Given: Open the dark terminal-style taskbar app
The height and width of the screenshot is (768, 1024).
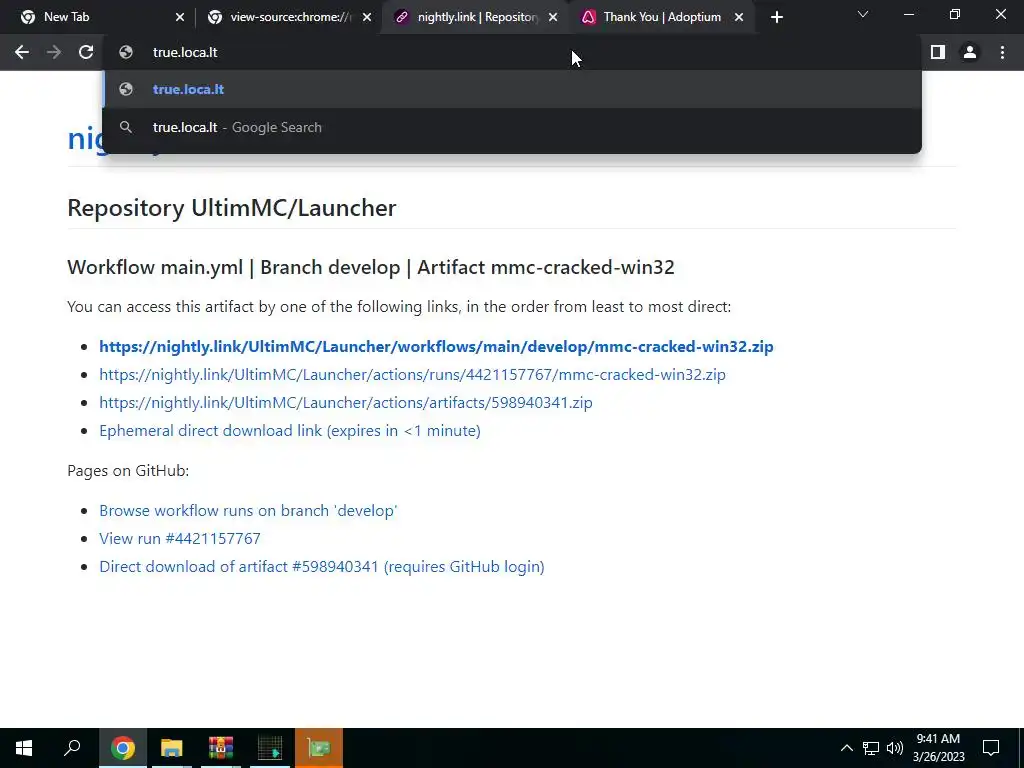Looking at the screenshot, I should (x=270, y=748).
